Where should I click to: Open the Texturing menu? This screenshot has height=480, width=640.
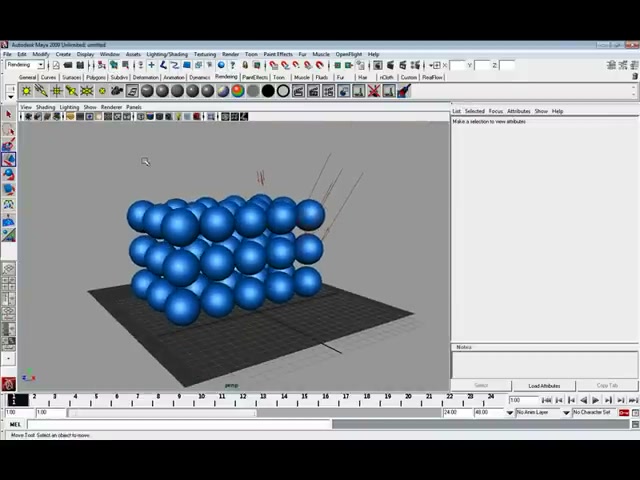click(x=205, y=54)
